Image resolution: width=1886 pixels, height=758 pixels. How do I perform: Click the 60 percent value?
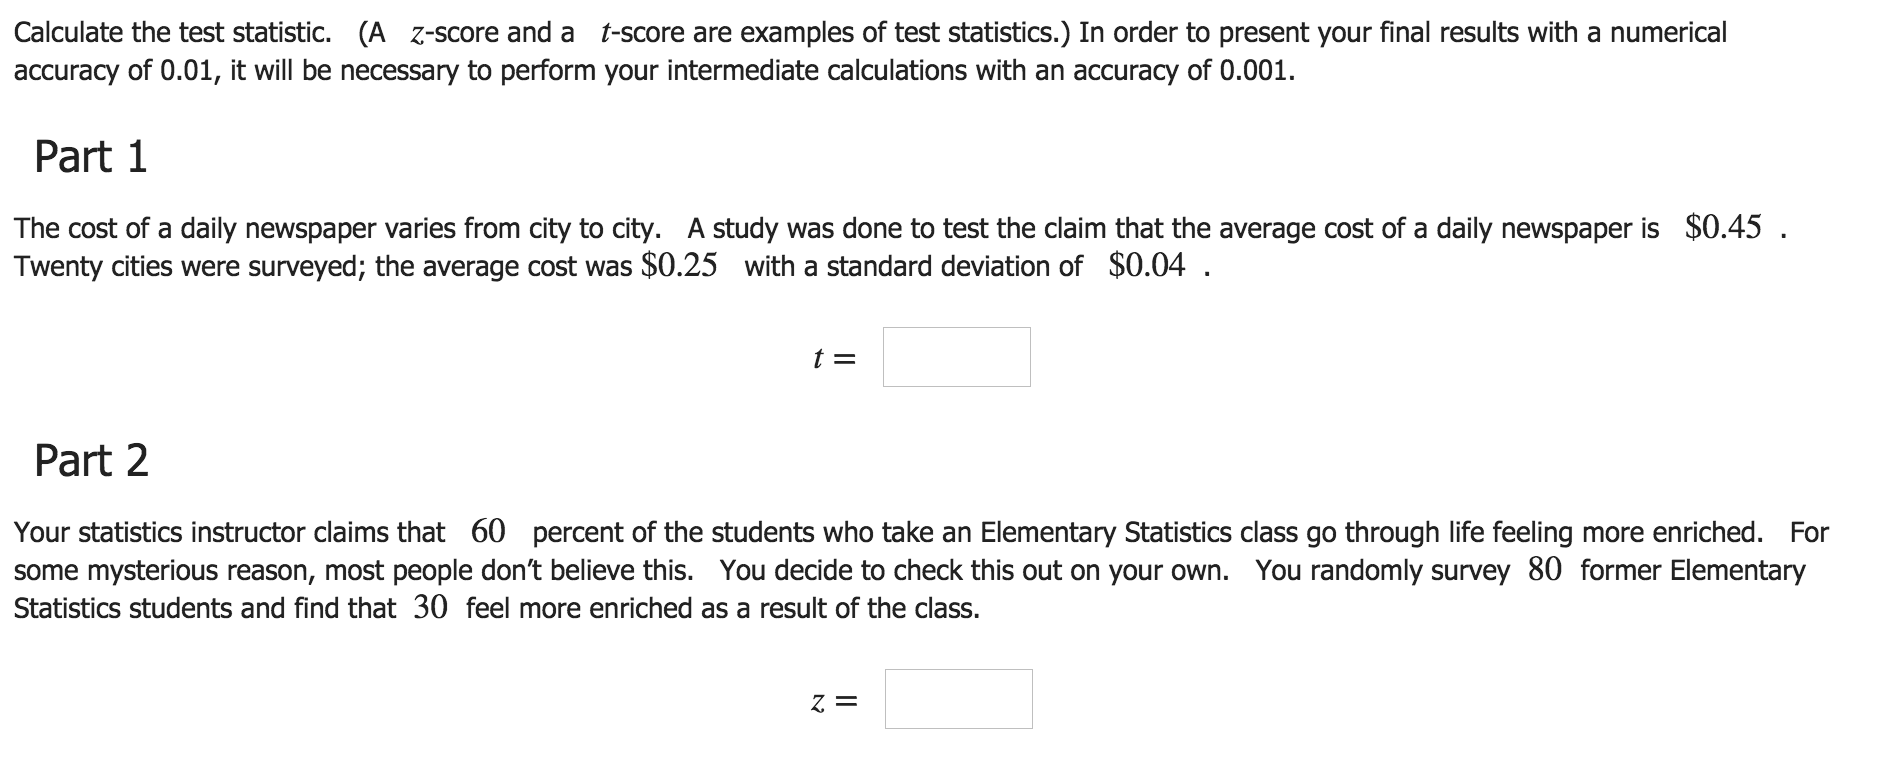[x=488, y=531]
